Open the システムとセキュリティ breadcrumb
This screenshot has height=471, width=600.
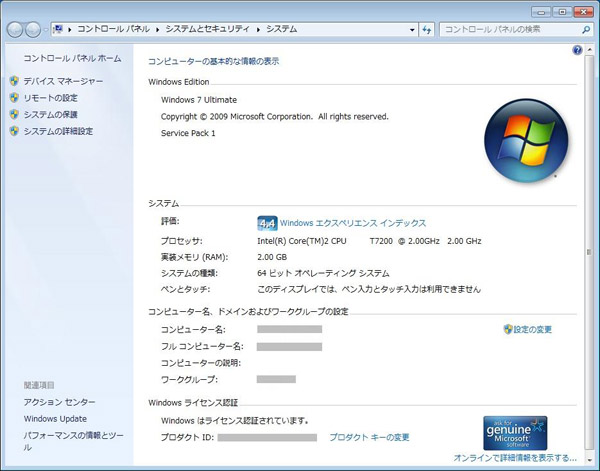(x=207, y=29)
